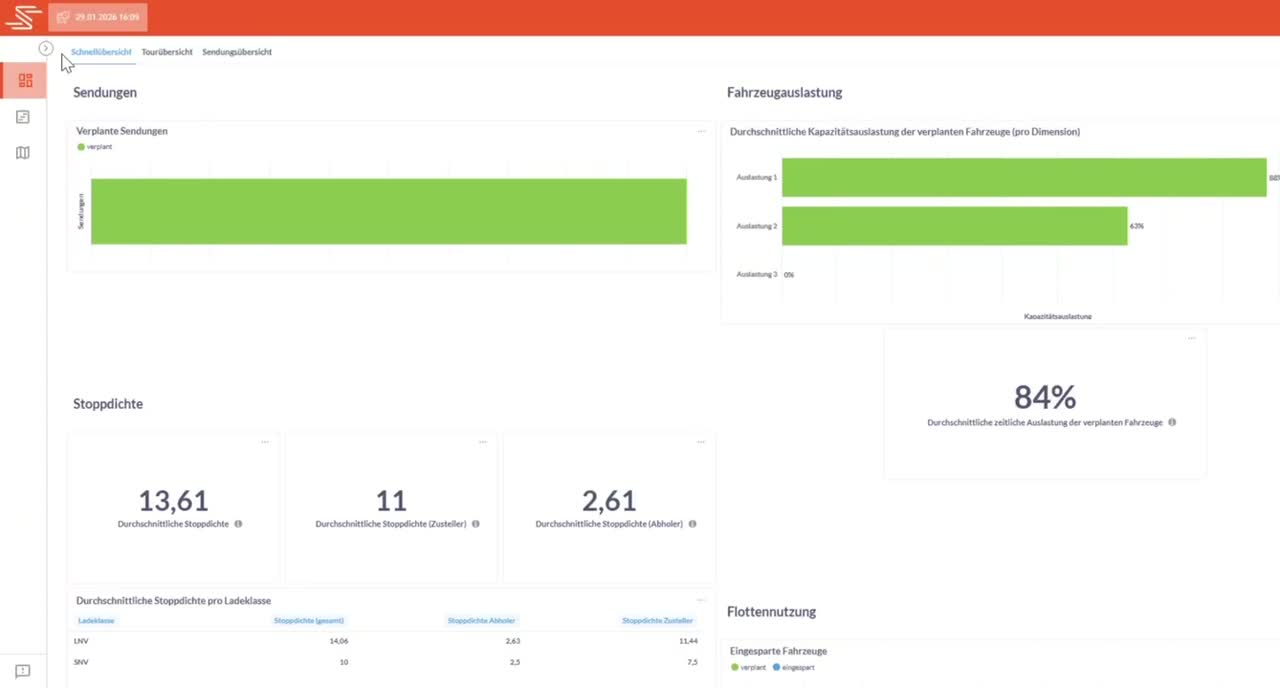Open the scenario date button 29.01.2026 16:09
Image resolution: width=1280 pixels, height=688 pixels.
[x=98, y=17]
